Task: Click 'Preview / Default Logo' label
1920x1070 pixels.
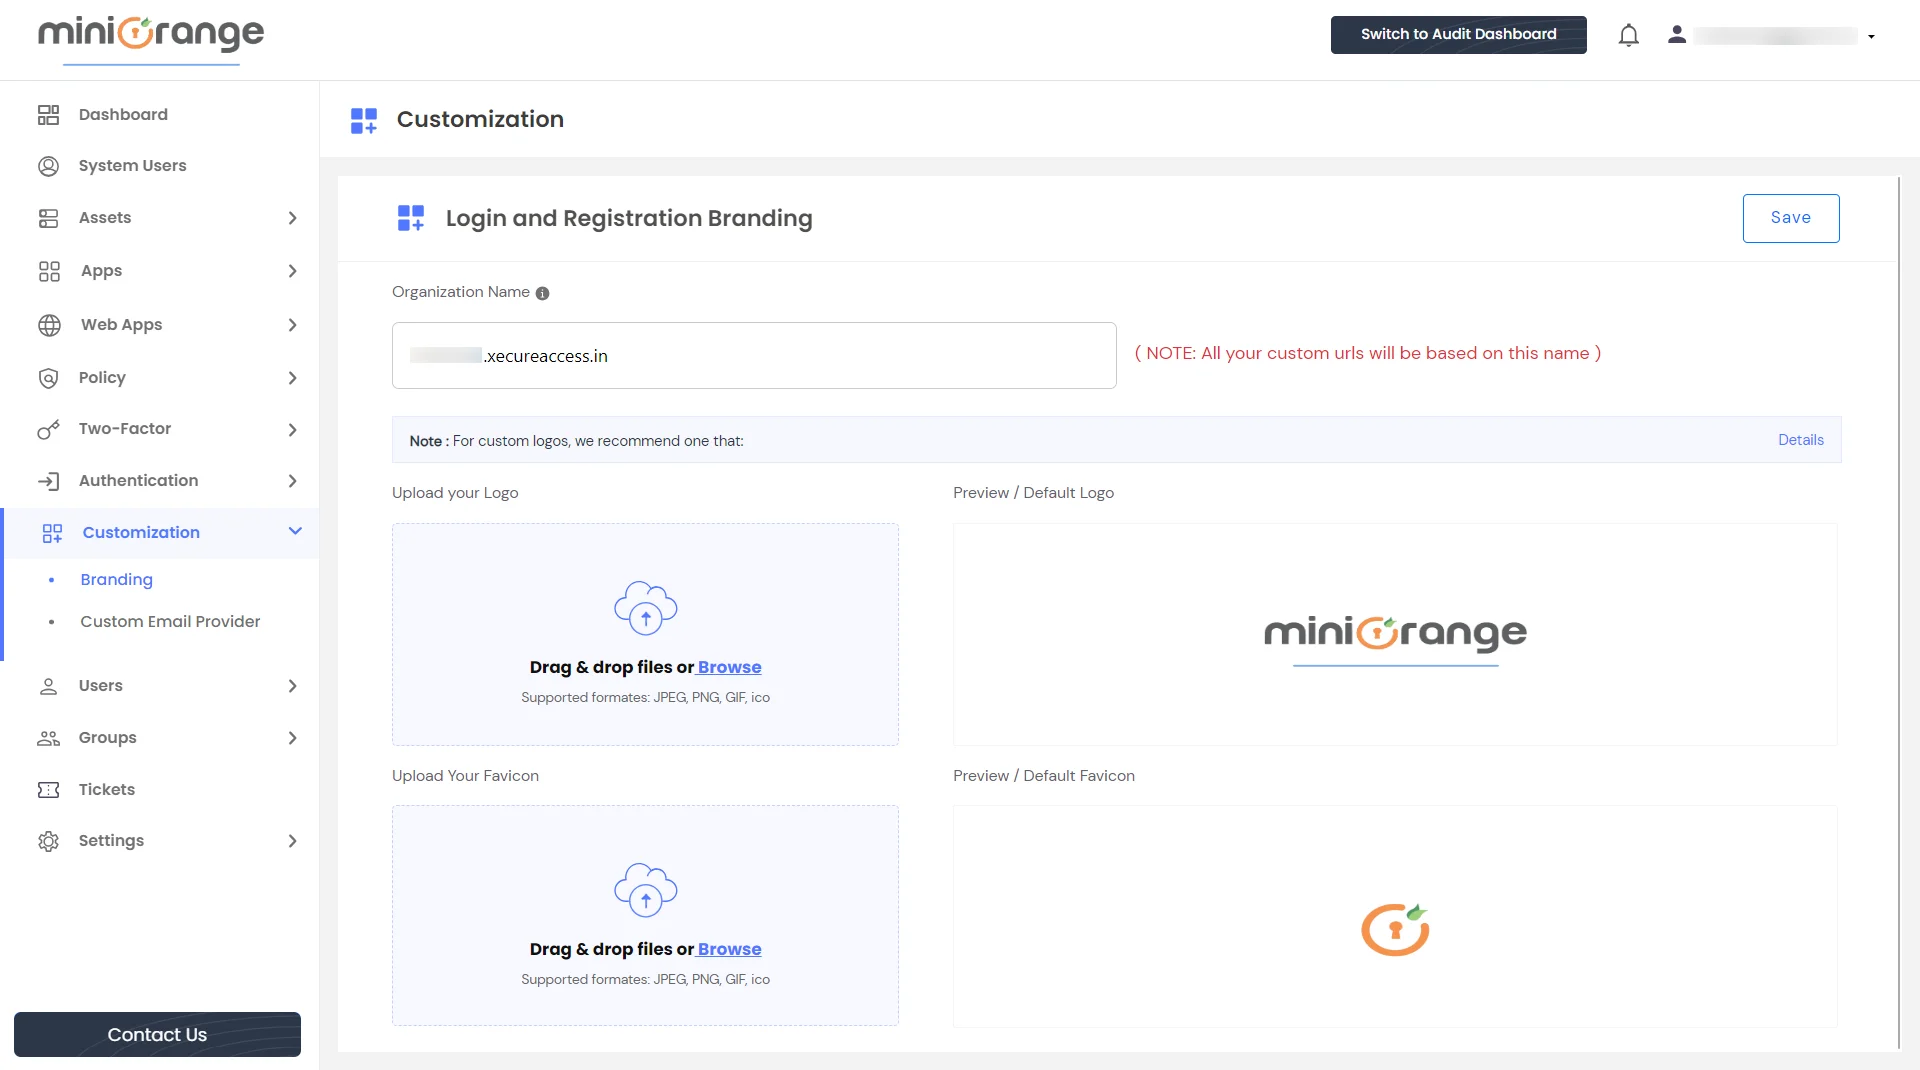Action: (1033, 493)
